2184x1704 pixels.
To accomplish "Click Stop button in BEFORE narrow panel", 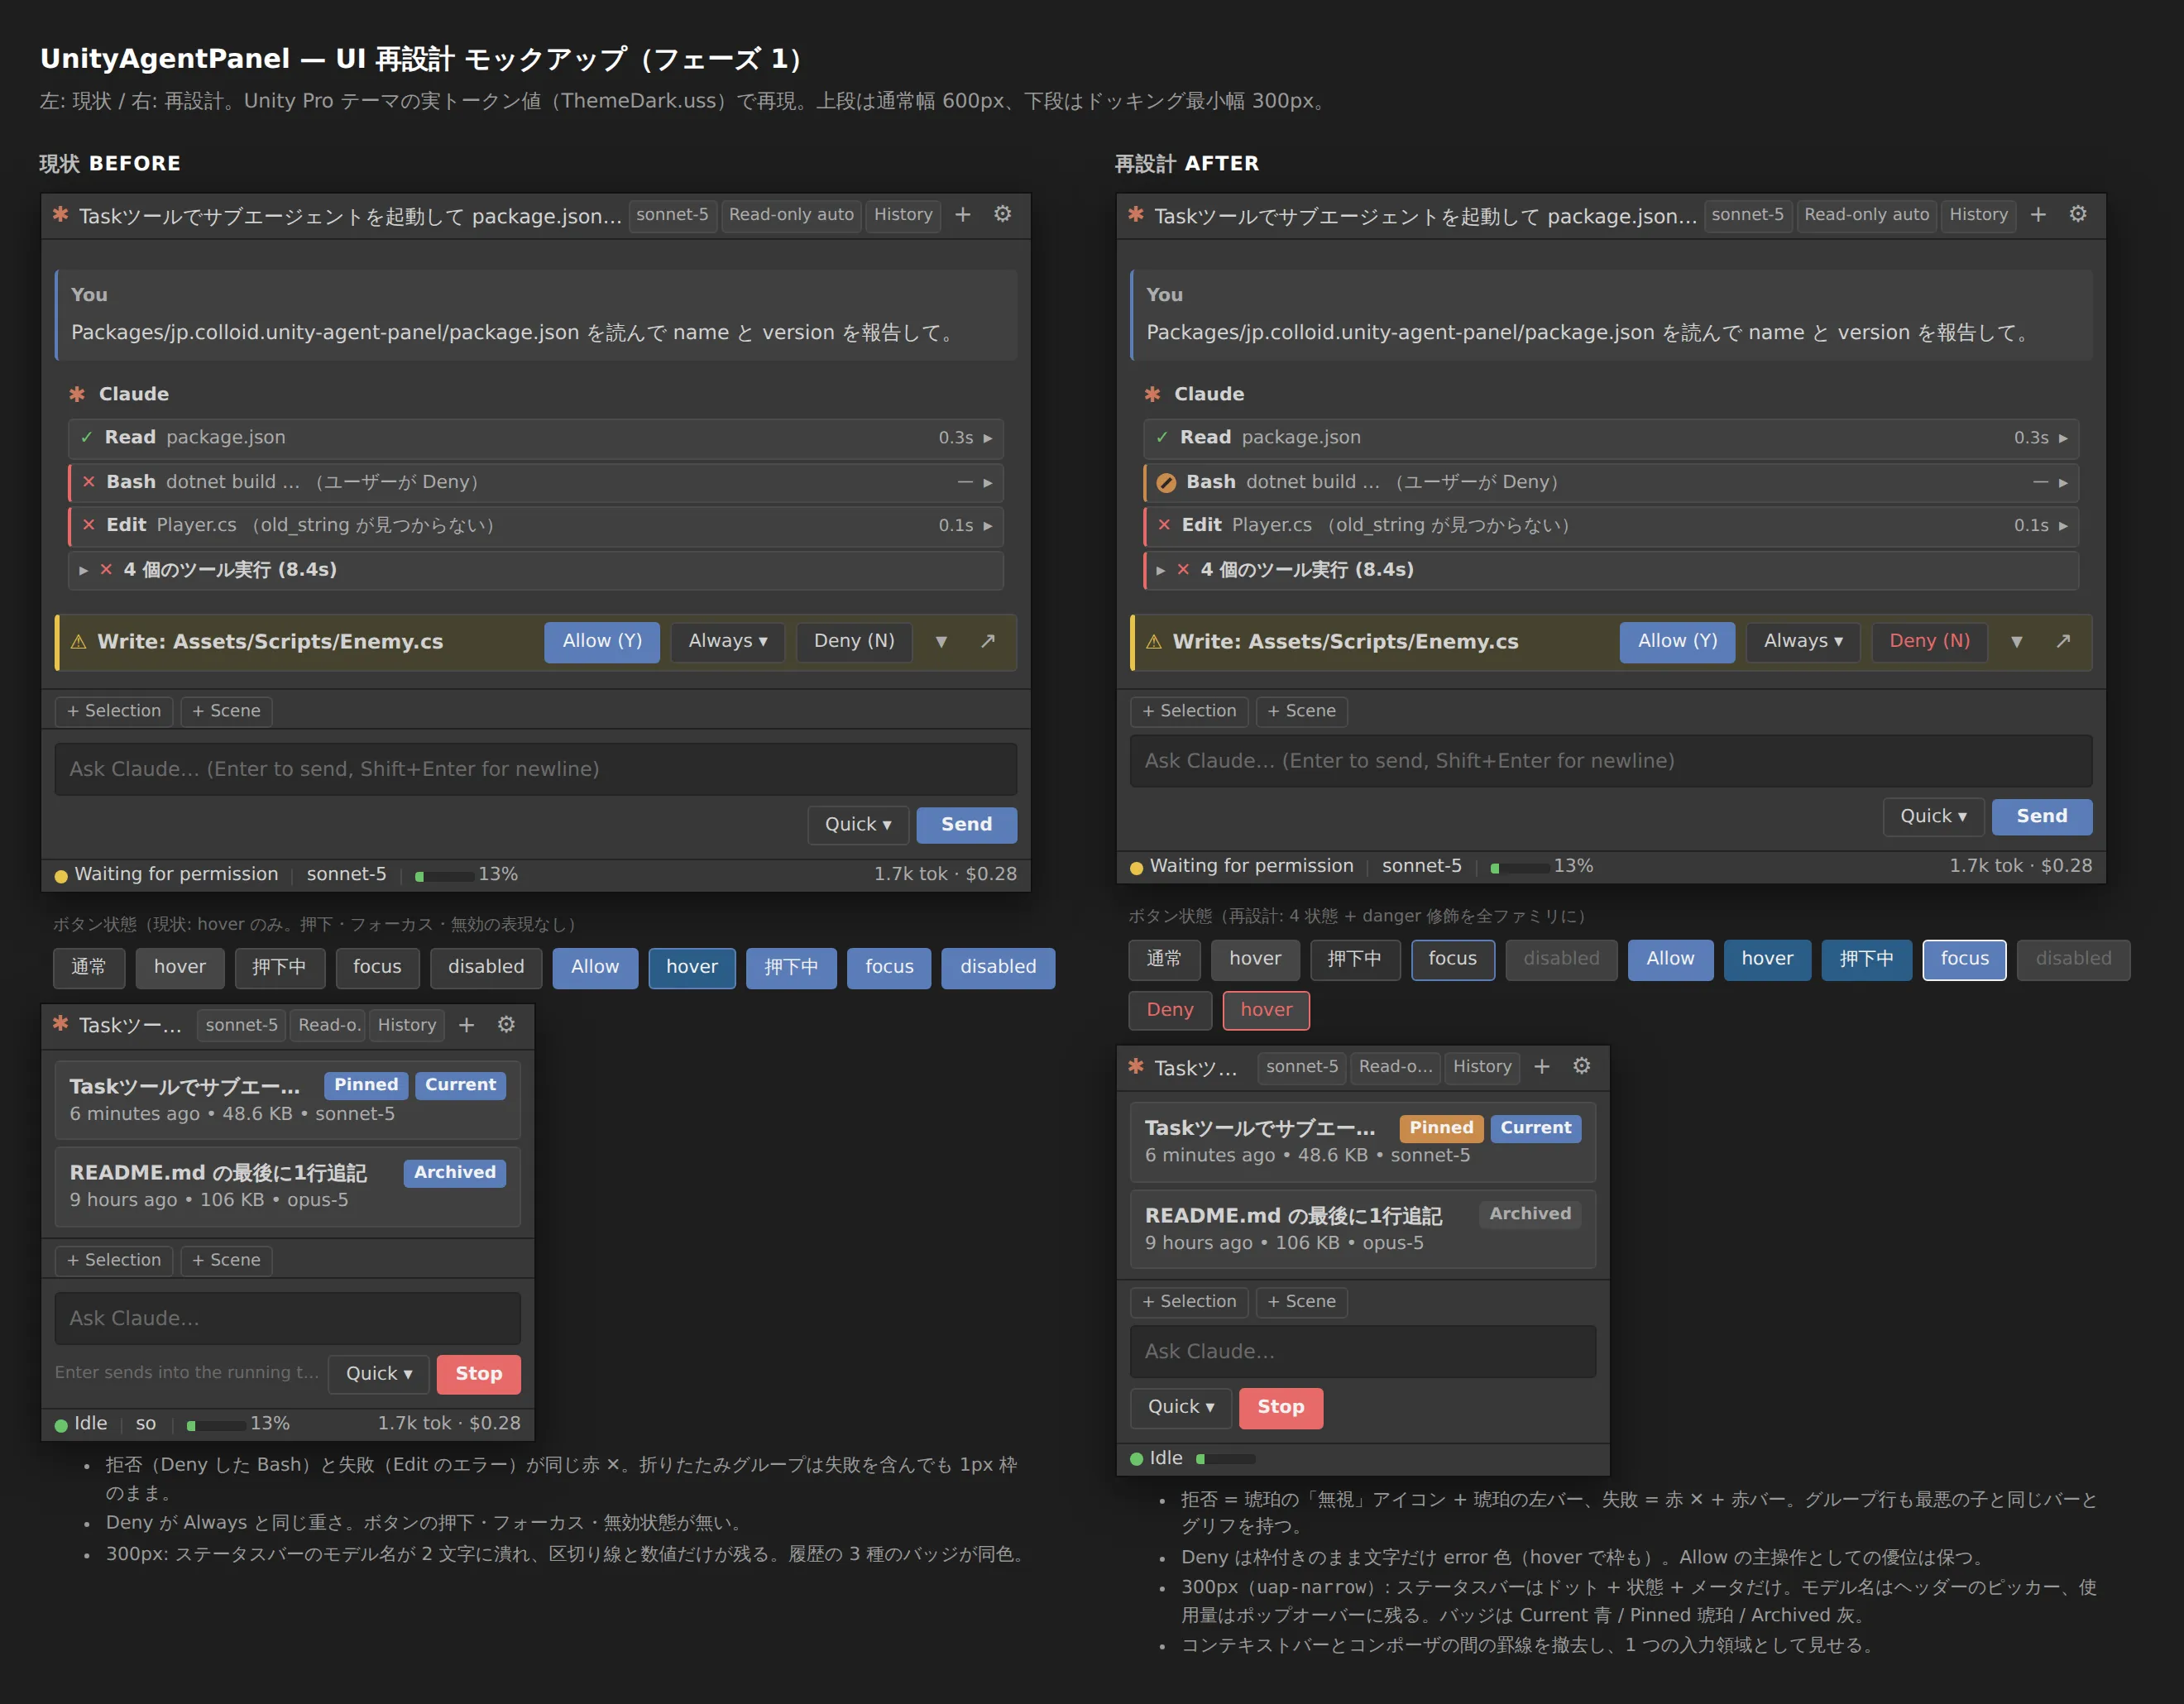I will (x=478, y=1374).
